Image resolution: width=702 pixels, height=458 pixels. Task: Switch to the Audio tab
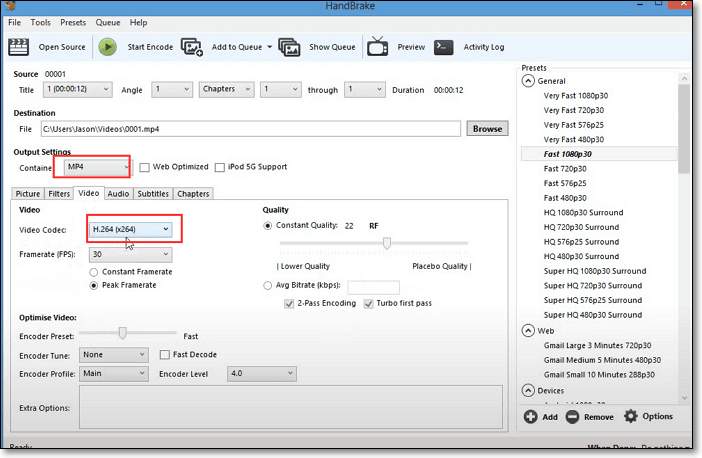[118, 194]
